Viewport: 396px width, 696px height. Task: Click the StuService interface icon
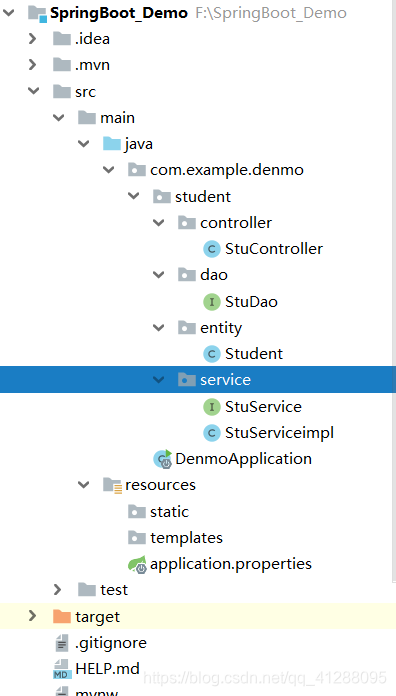(212, 407)
